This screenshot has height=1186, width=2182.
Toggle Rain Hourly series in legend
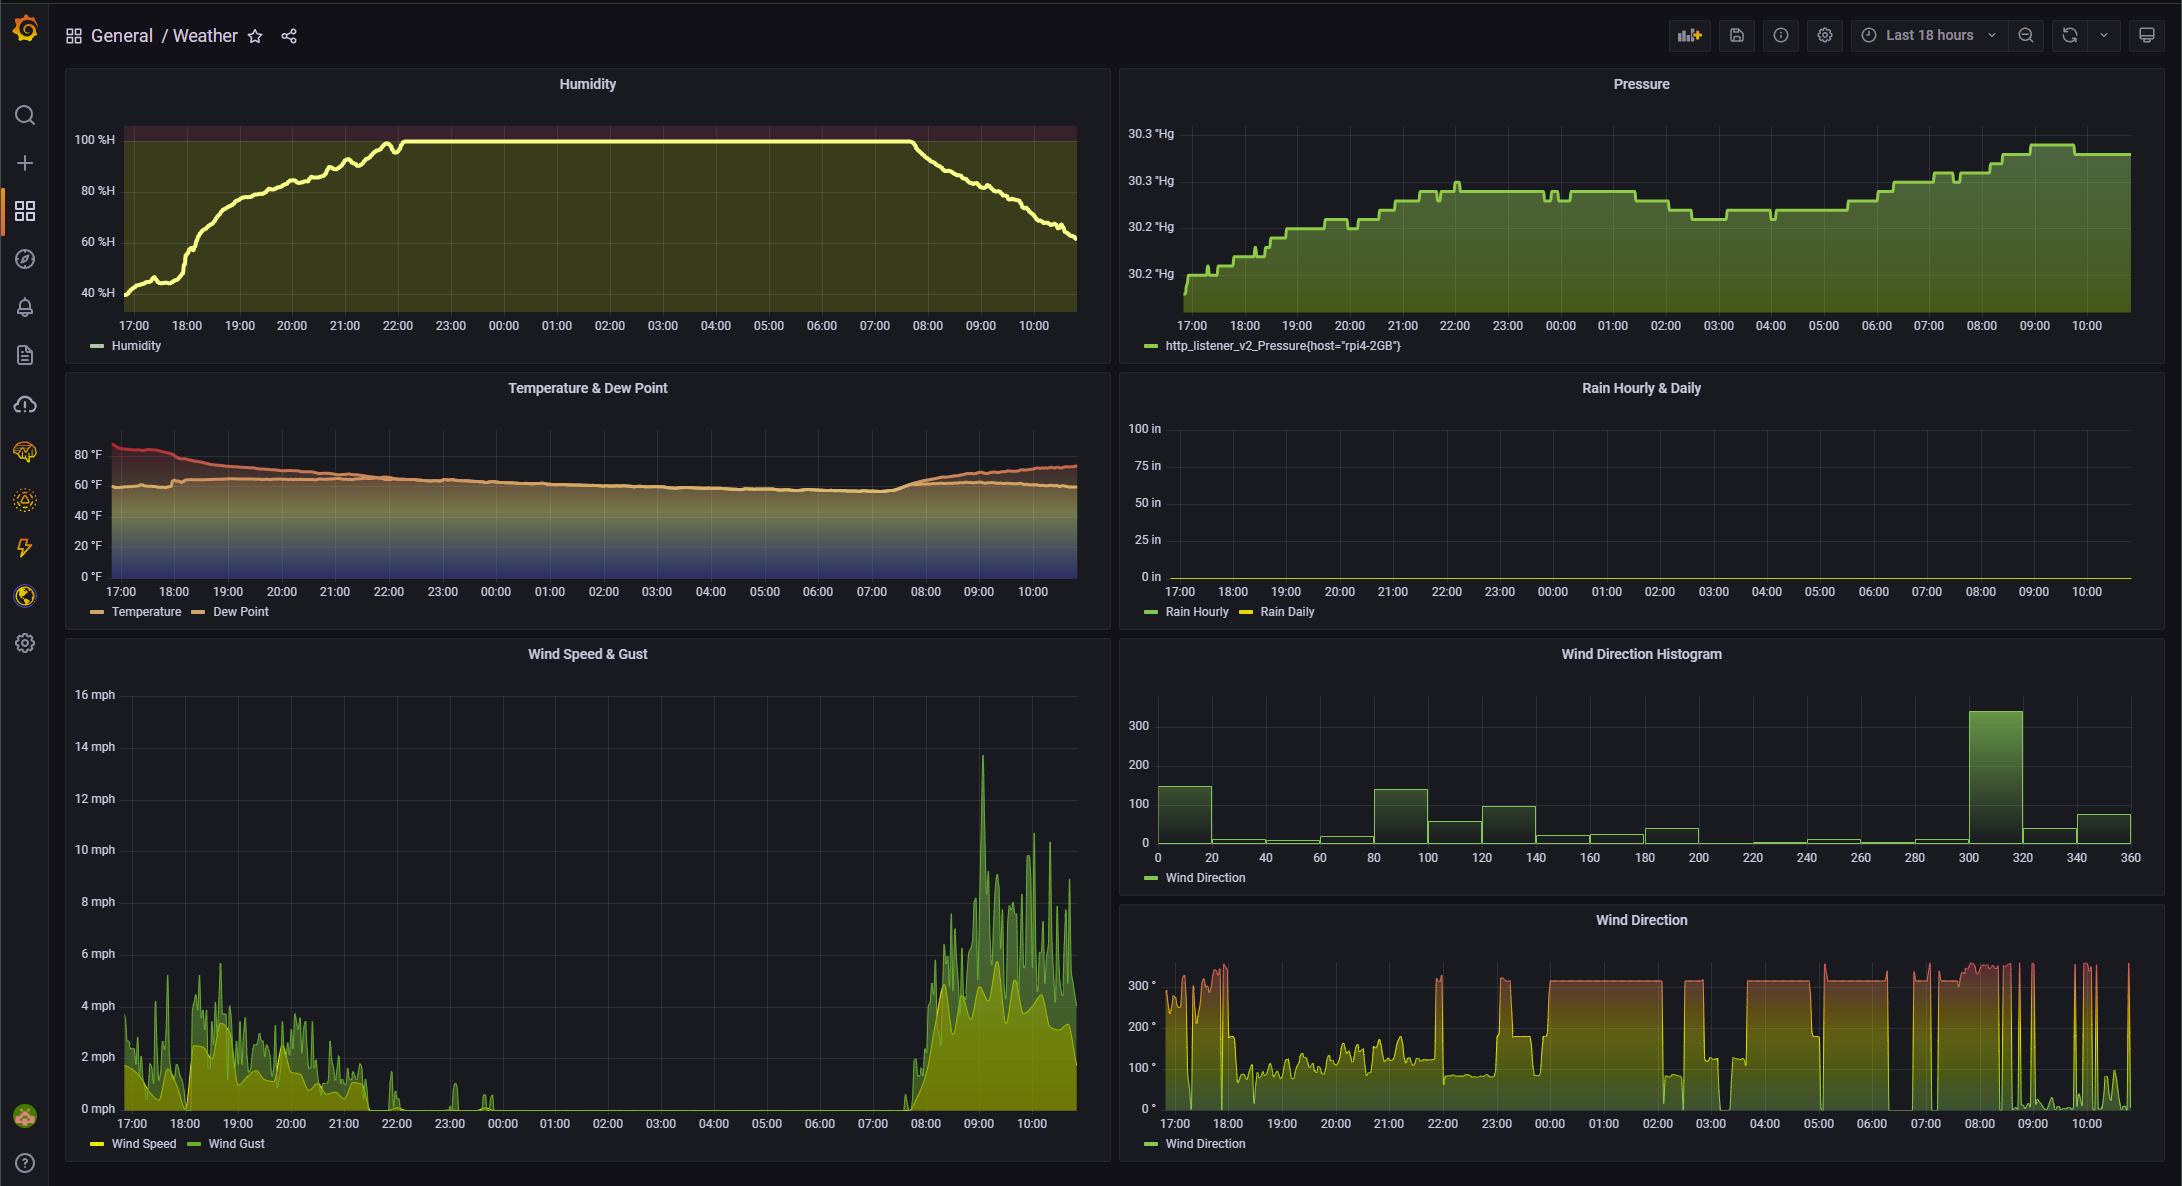1196,612
